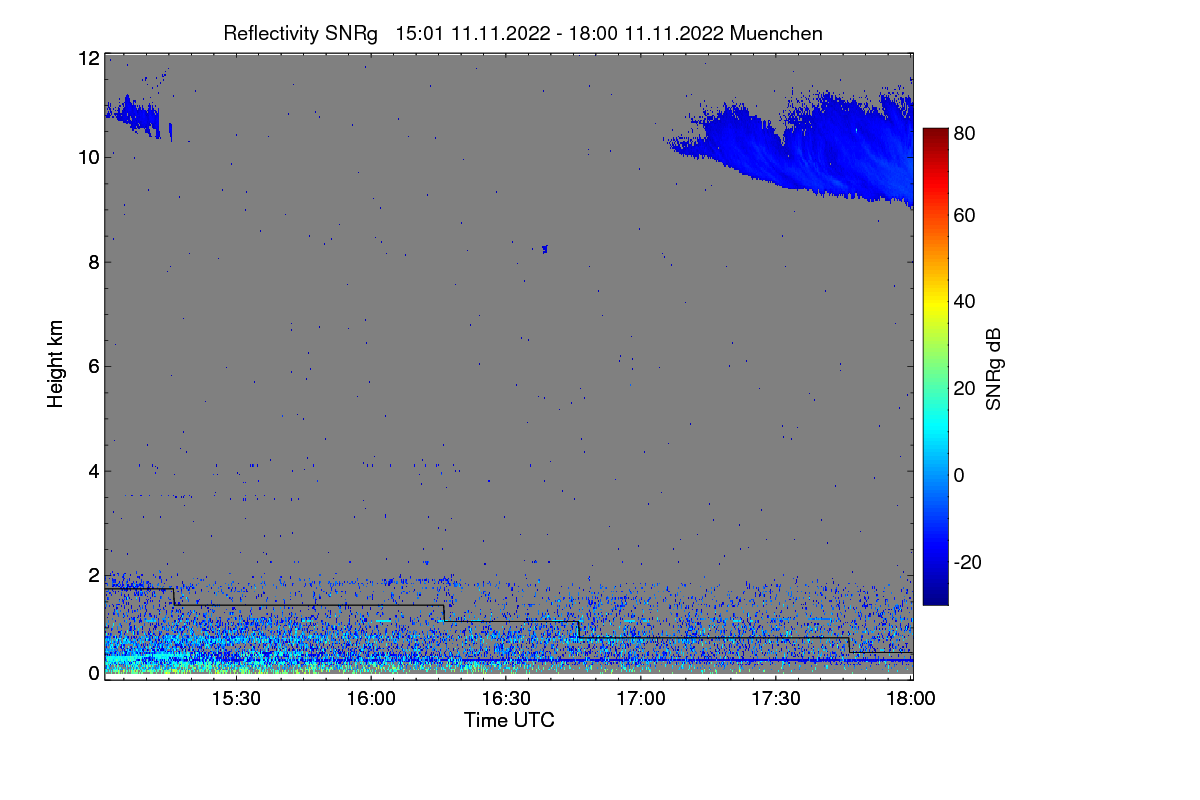Click the time tick label '16:30'

tap(506, 699)
